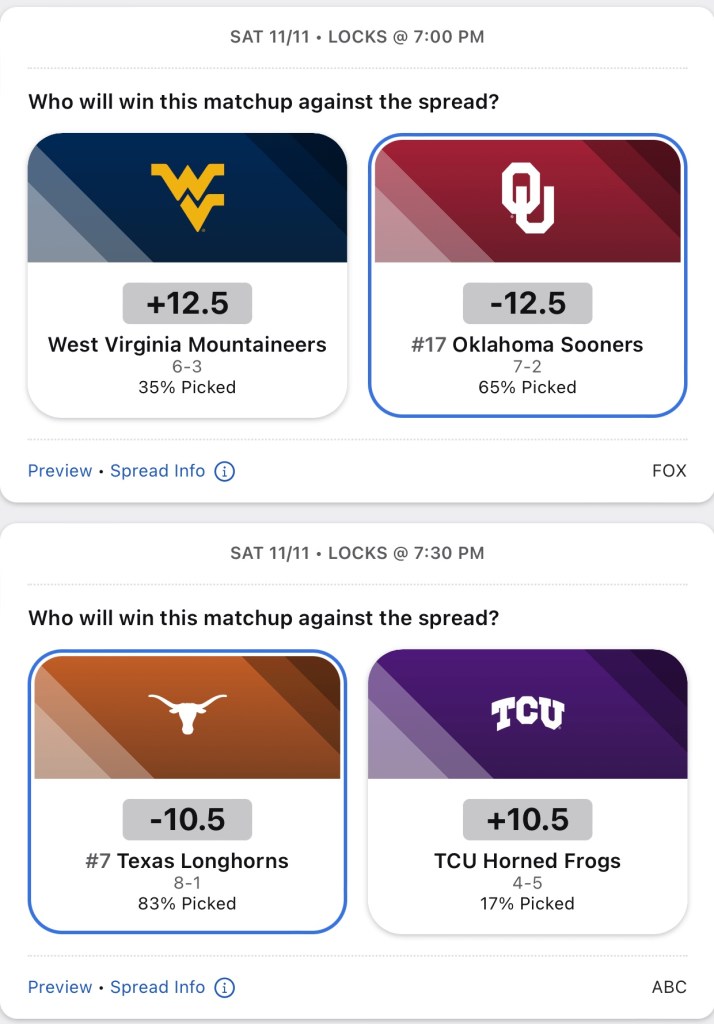Open Preview for Texas vs TCU
Screen dimensions: 714x1024
(x=60, y=987)
